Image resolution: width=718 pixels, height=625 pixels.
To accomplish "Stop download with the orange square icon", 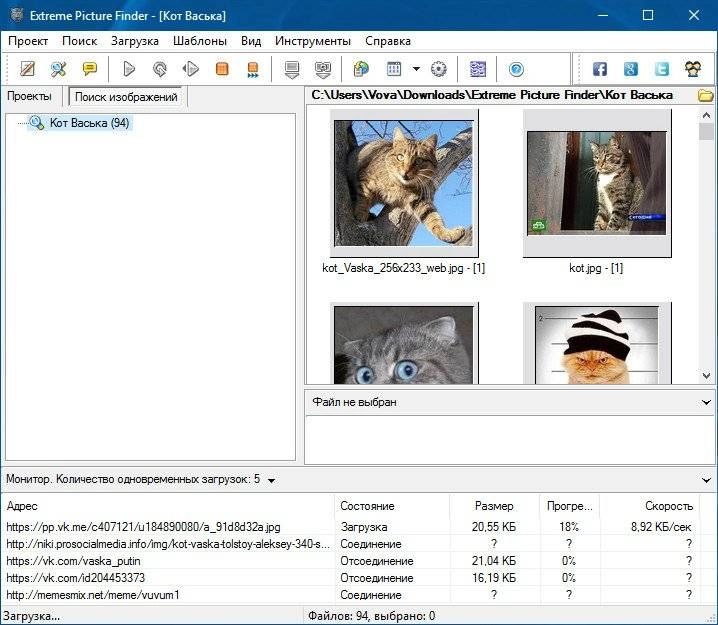I will tap(222, 69).
